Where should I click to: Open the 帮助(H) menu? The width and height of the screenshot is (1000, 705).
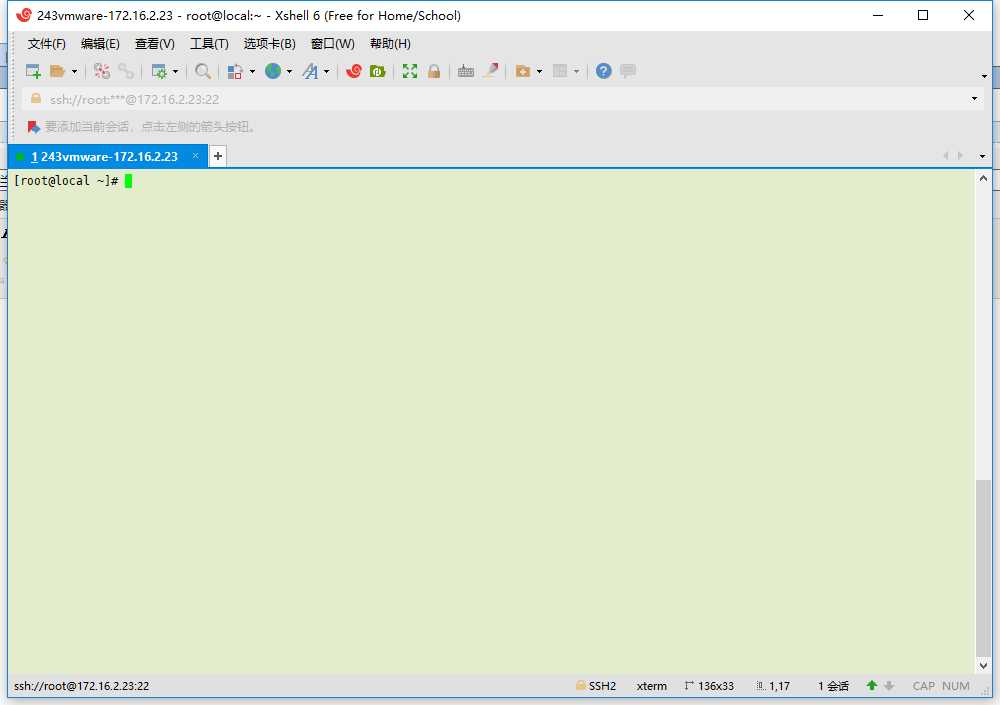pos(390,44)
